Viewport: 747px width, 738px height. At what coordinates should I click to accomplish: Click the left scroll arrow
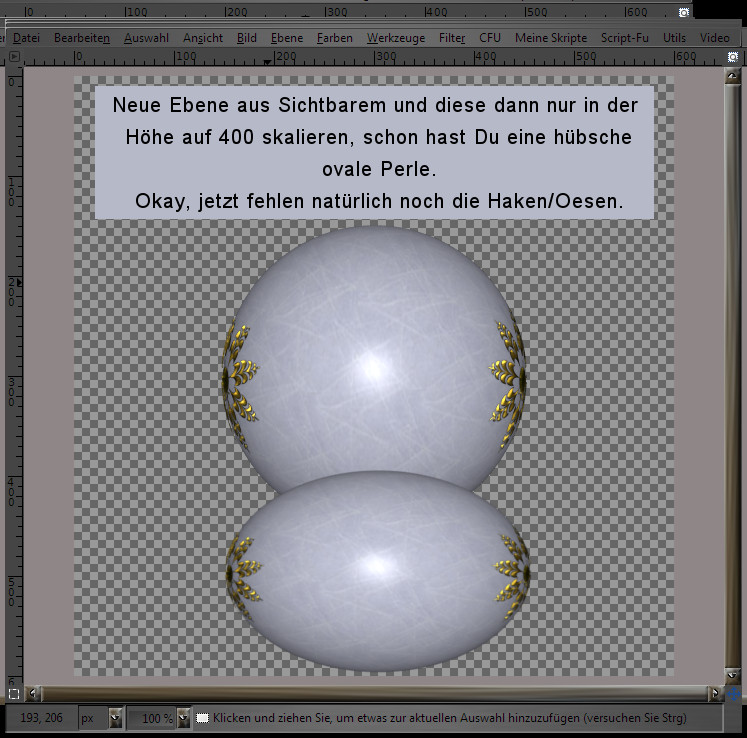coord(36,692)
